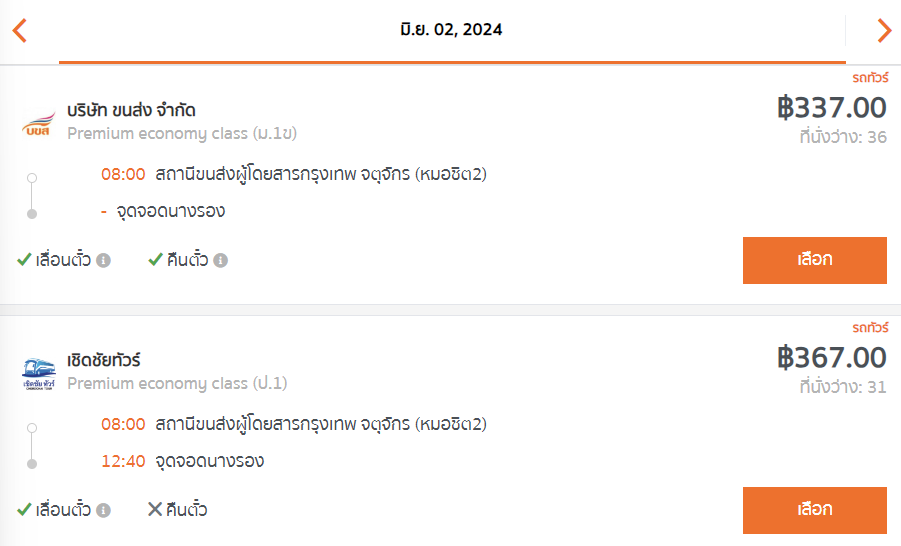The height and width of the screenshot is (546, 901).
Task: Click the รถทัวร์ label on first trip
Action: point(870,78)
